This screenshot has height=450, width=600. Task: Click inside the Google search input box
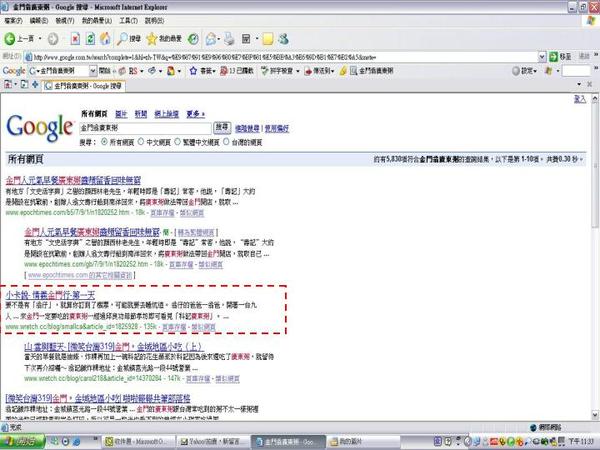coord(145,128)
